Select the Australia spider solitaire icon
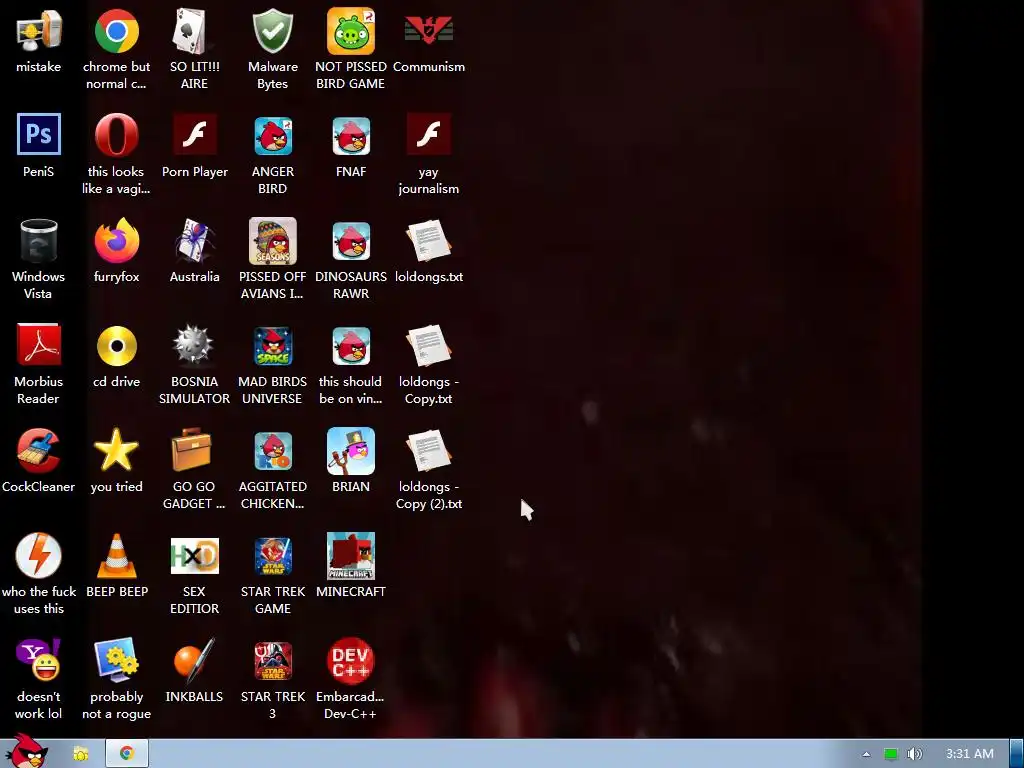This screenshot has height=768, width=1024. point(195,240)
